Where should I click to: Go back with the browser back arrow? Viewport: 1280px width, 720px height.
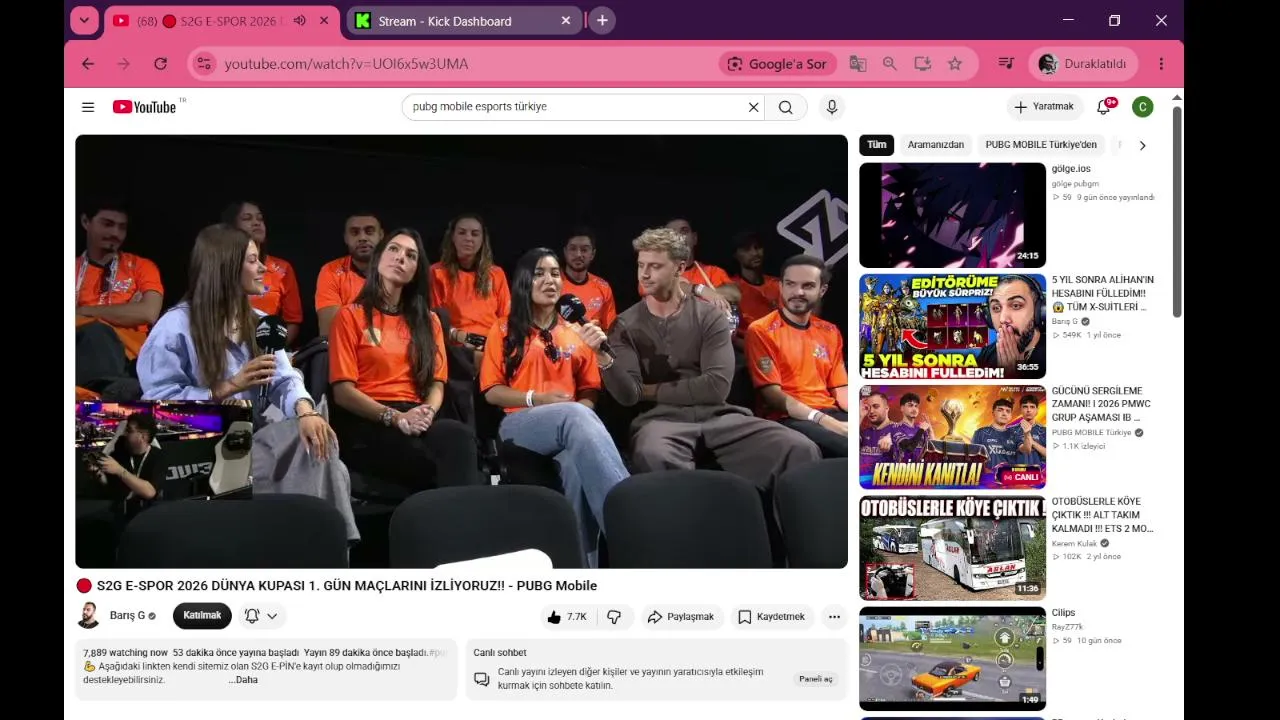point(88,64)
